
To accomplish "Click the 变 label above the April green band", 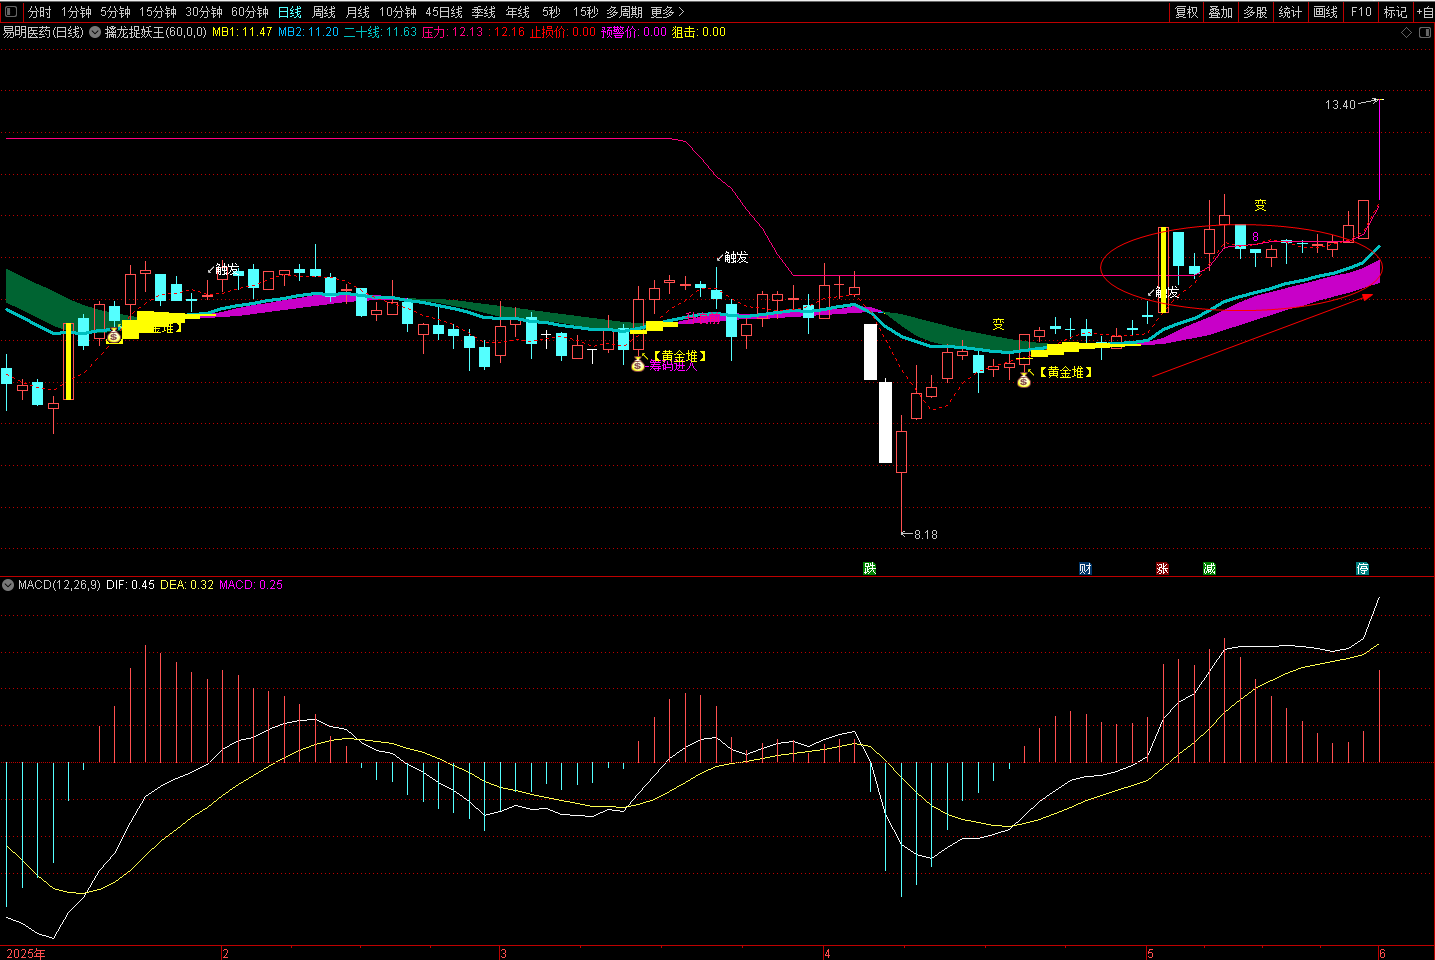I will pos(998,324).
